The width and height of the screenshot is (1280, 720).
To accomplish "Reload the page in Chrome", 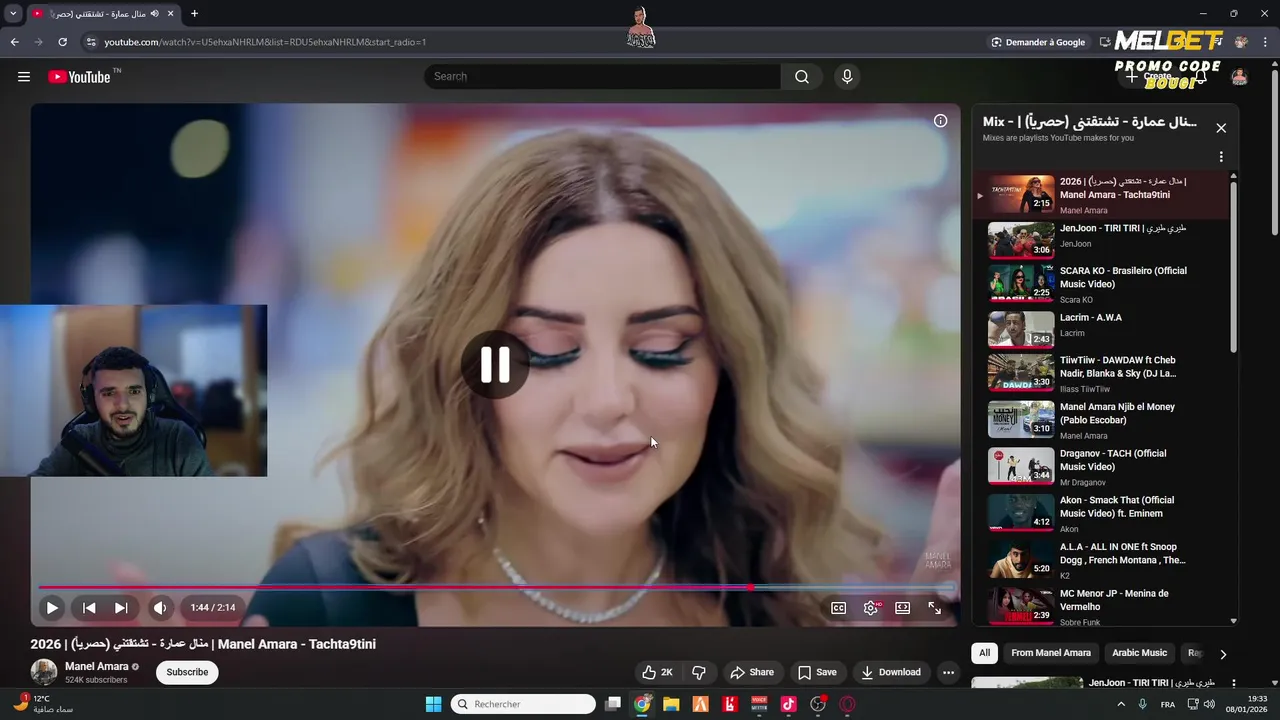I will click(x=62, y=42).
